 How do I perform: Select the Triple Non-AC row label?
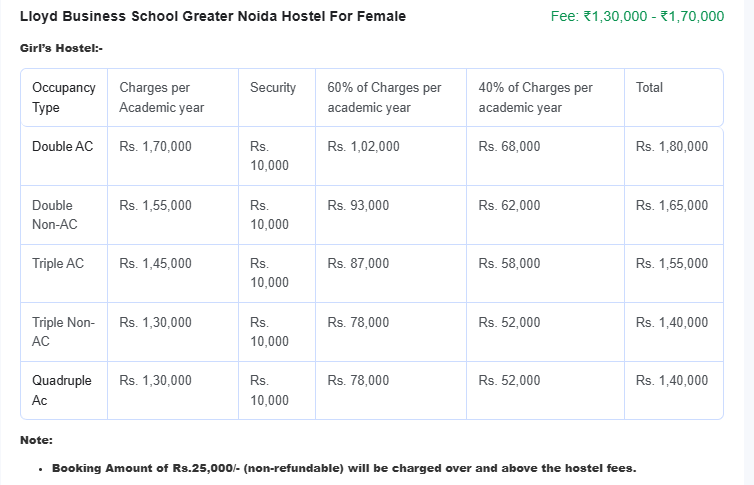(x=63, y=332)
